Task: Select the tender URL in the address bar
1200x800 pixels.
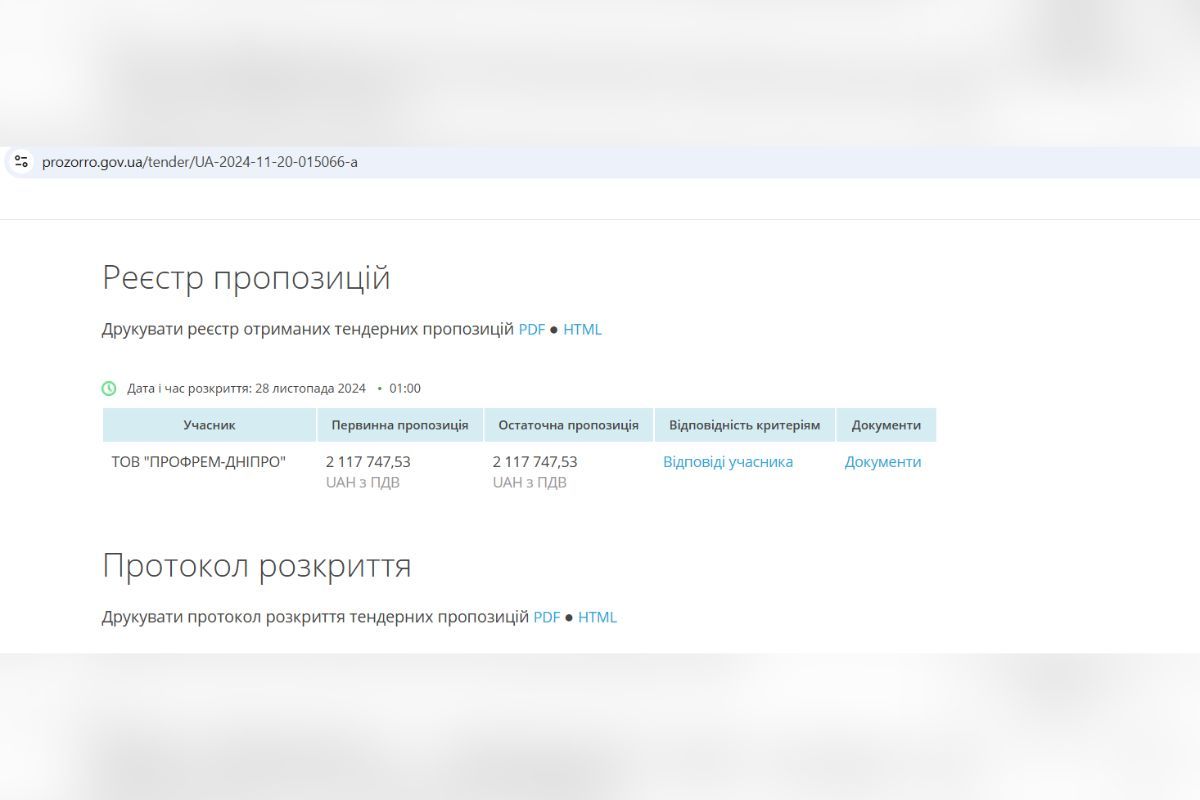Action: pyautogui.click(x=199, y=161)
